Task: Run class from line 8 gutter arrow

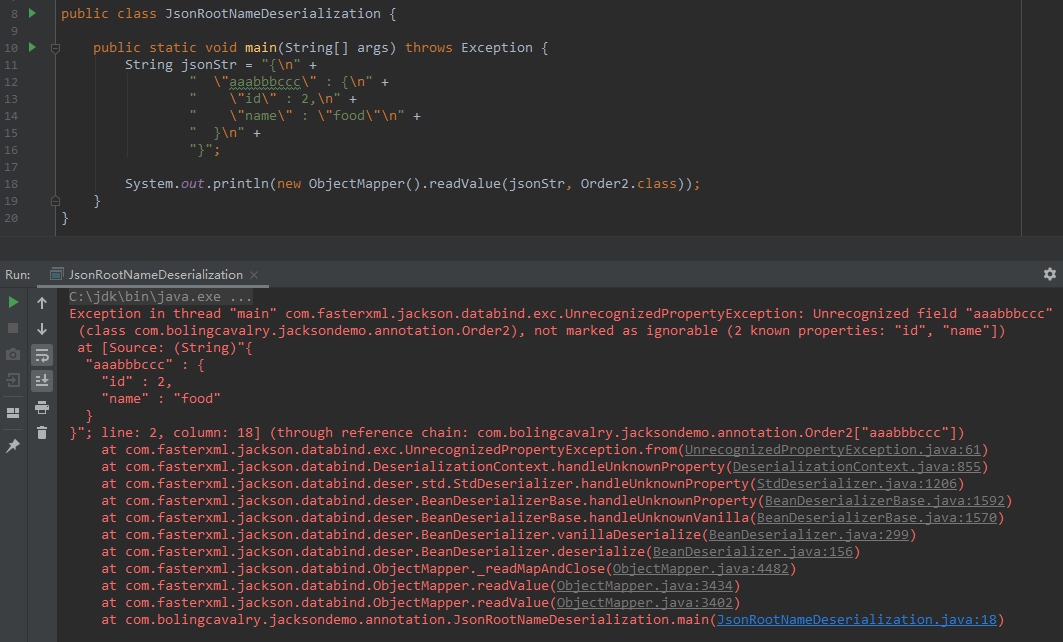Action: [x=32, y=13]
